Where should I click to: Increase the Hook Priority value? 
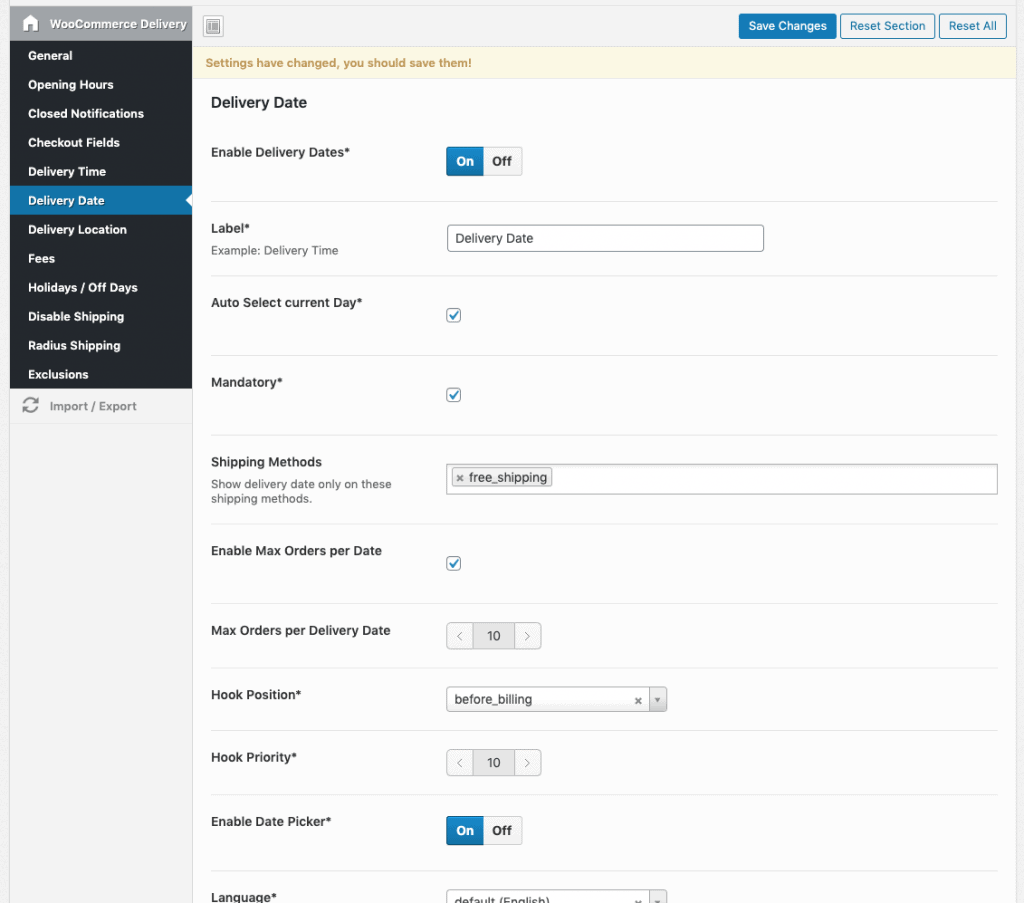click(x=527, y=763)
